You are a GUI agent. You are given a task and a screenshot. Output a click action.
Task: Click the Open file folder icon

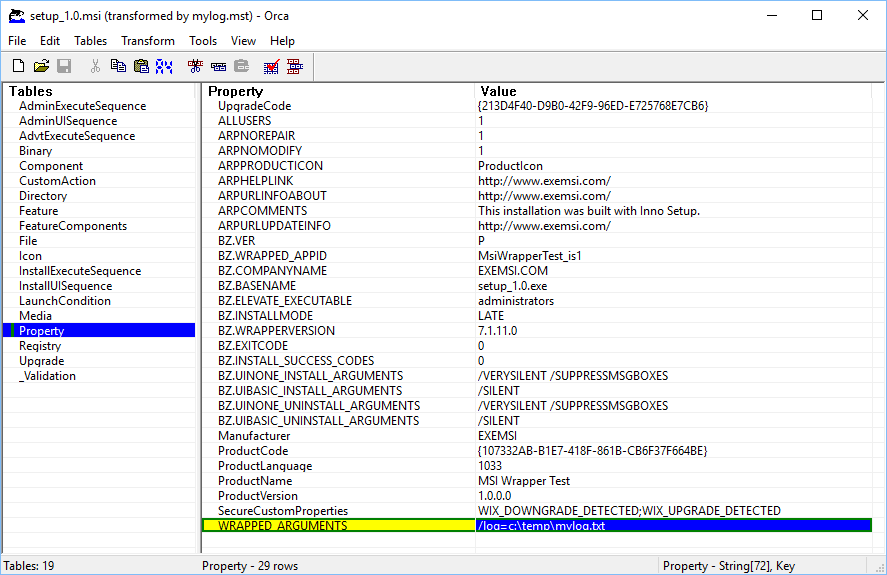click(41, 66)
